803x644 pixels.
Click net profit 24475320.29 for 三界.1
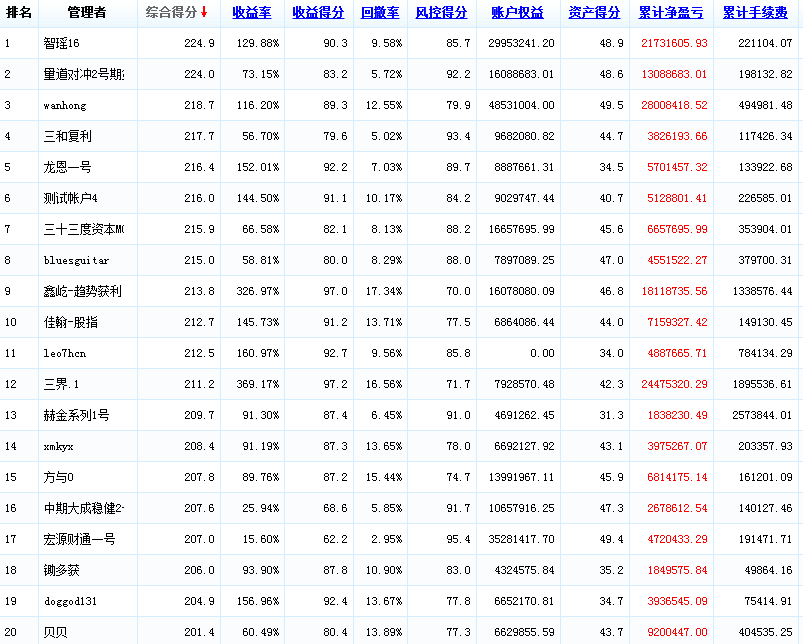pyautogui.click(x=672, y=384)
